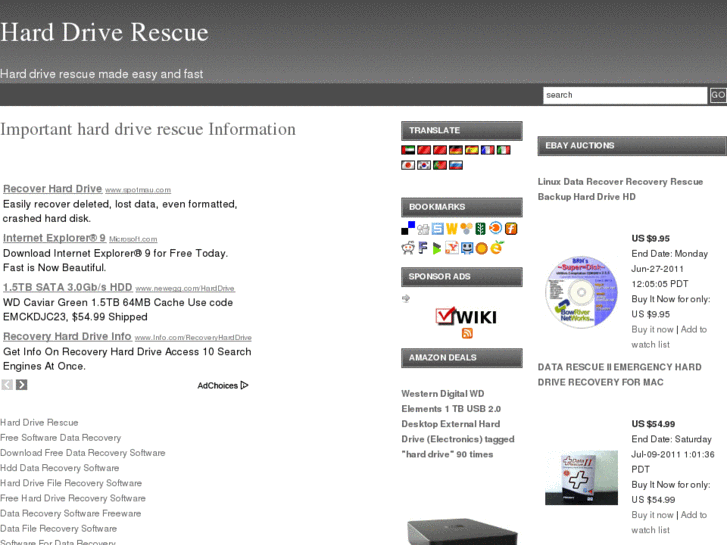Click the Translate section header
This screenshot has width=727, height=545.
[x=462, y=131]
